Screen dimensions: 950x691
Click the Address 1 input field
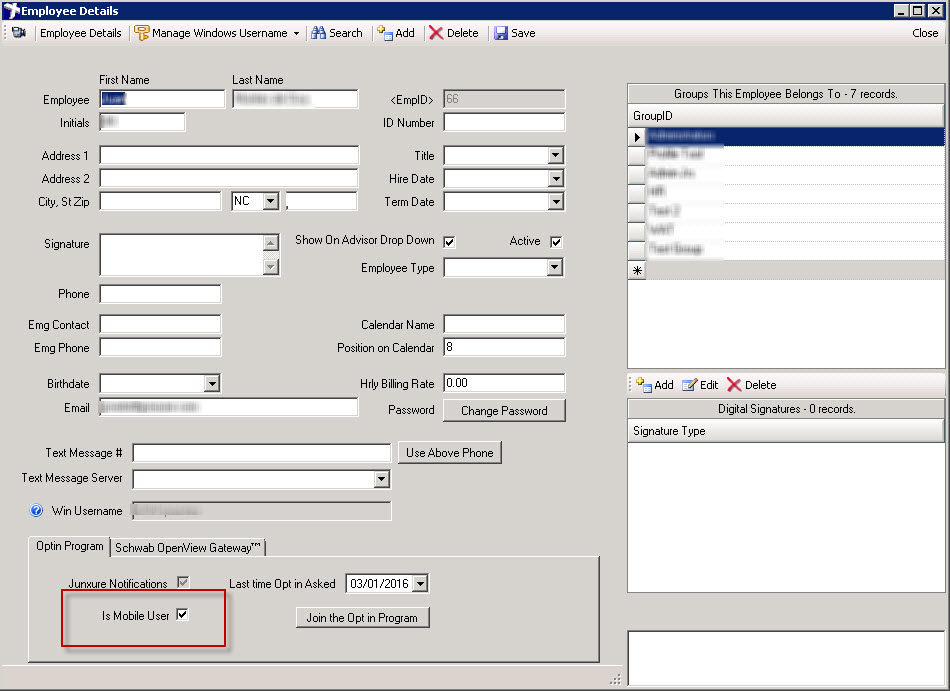click(x=229, y=156)
